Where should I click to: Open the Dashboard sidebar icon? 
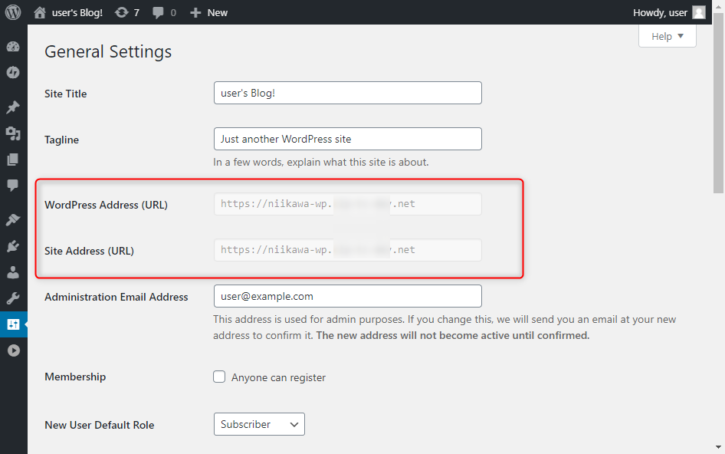click(x=13, y=46)
